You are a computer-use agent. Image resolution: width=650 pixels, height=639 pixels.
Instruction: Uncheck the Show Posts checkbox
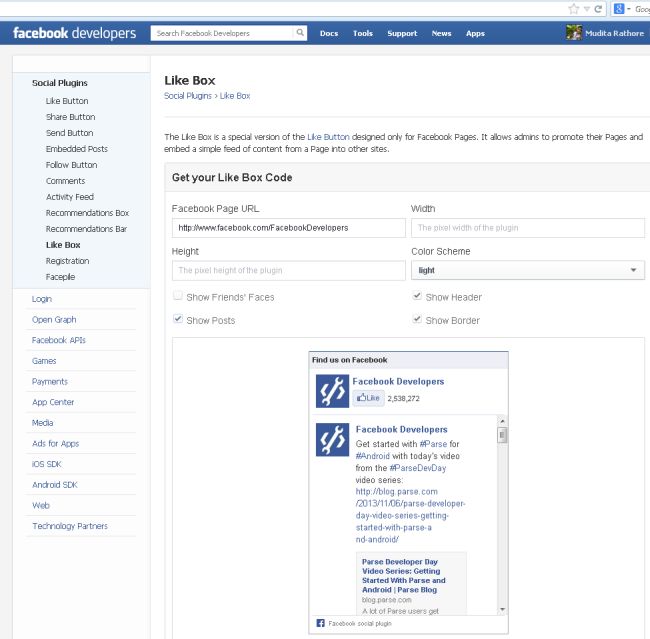(x=178, y=319)
